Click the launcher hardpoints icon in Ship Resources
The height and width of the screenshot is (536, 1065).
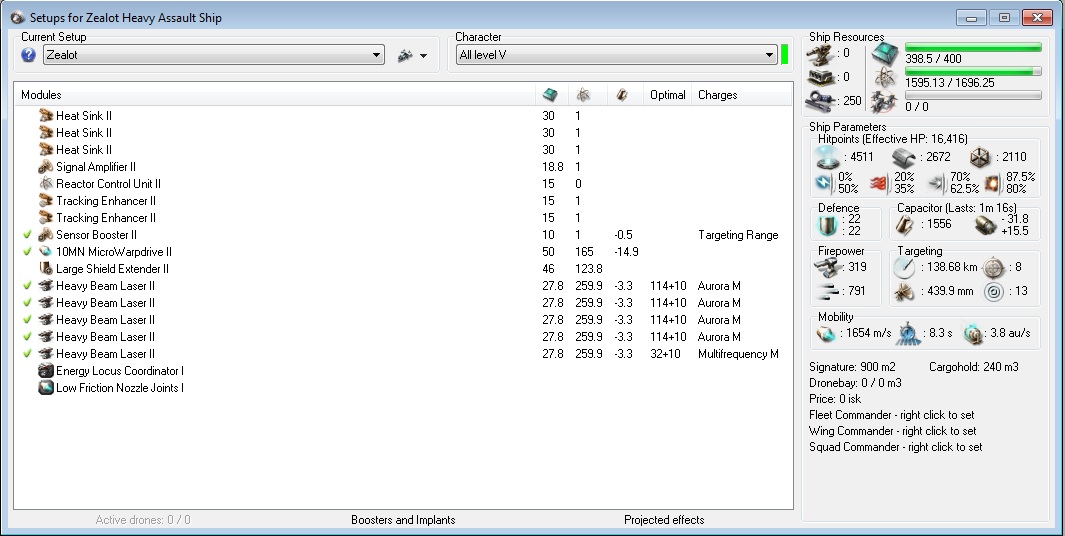tap(820, 77)
